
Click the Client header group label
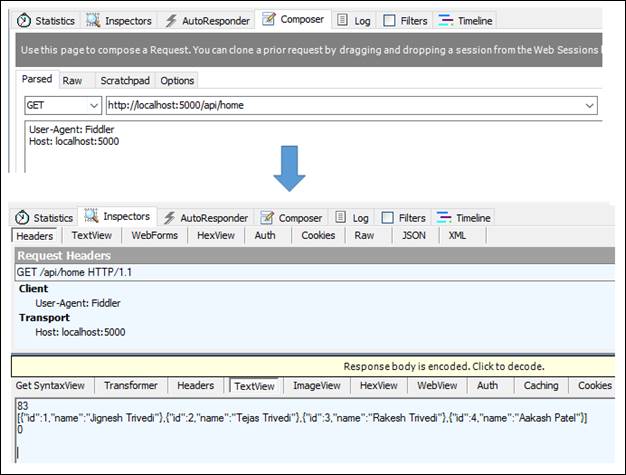34,289
